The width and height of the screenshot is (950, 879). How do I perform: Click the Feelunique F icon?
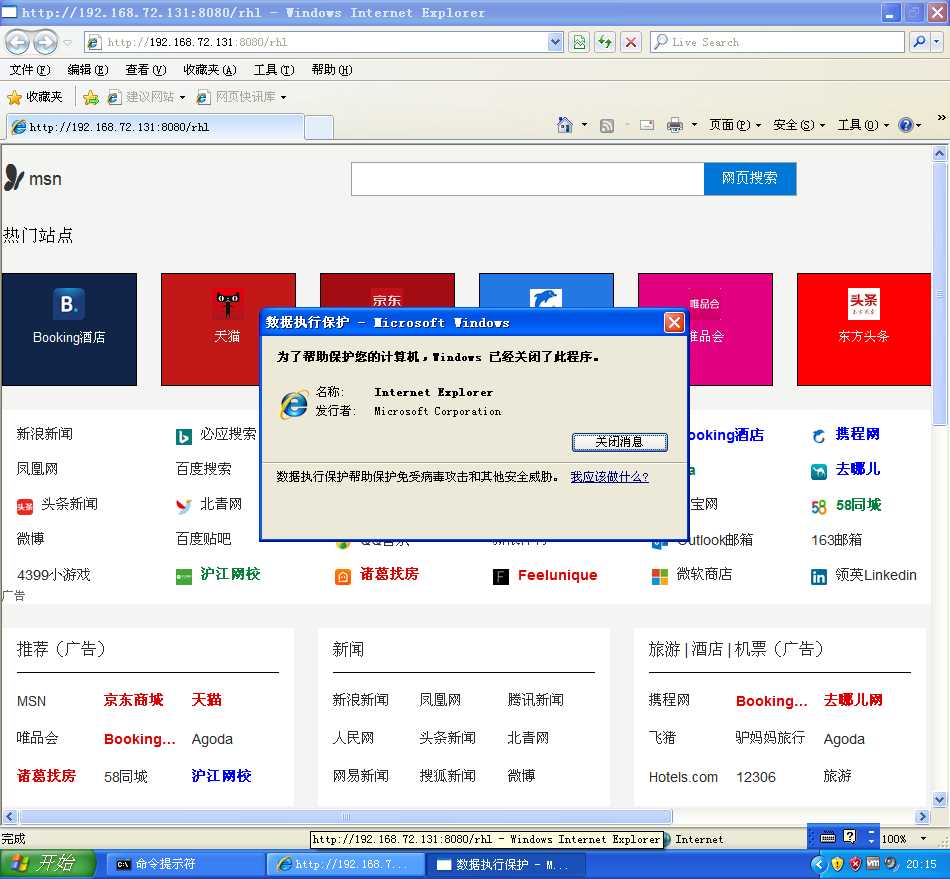point(501,577)
